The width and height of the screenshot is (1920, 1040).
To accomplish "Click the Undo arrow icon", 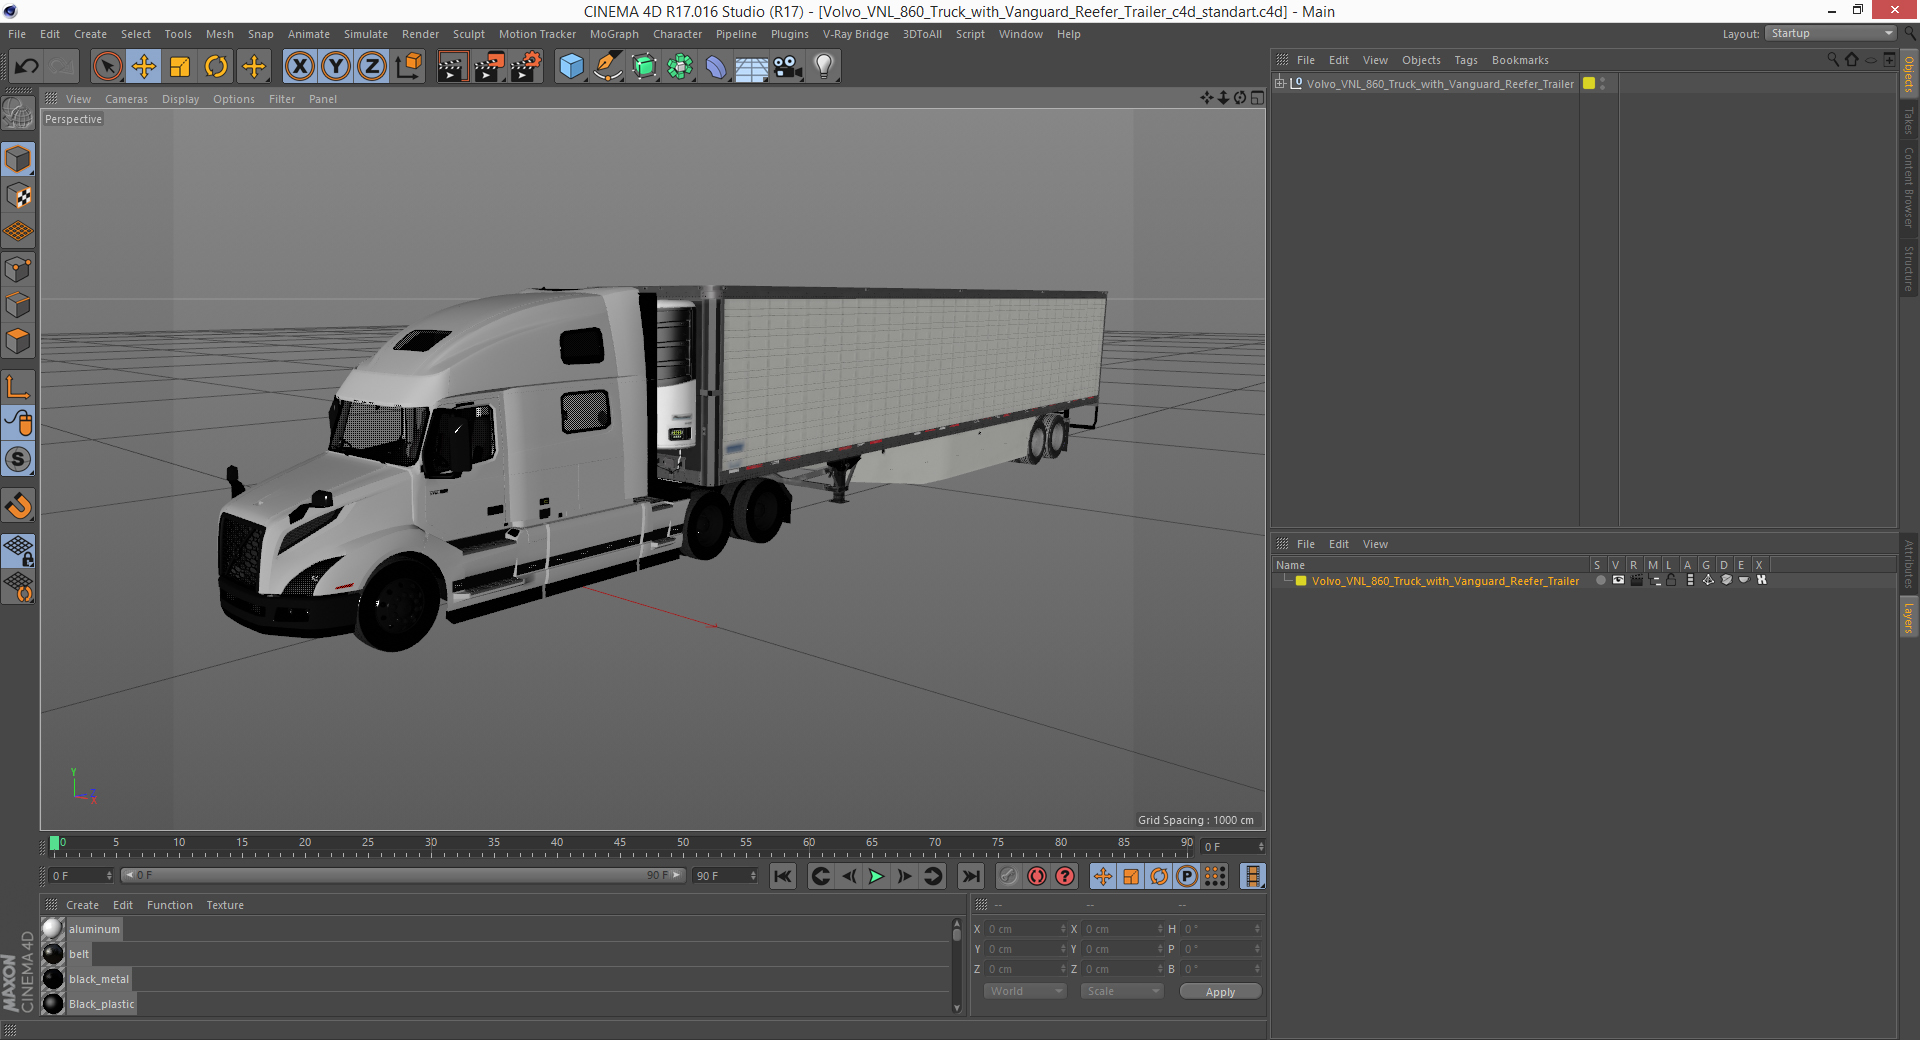I will click(x=27, y=67).
